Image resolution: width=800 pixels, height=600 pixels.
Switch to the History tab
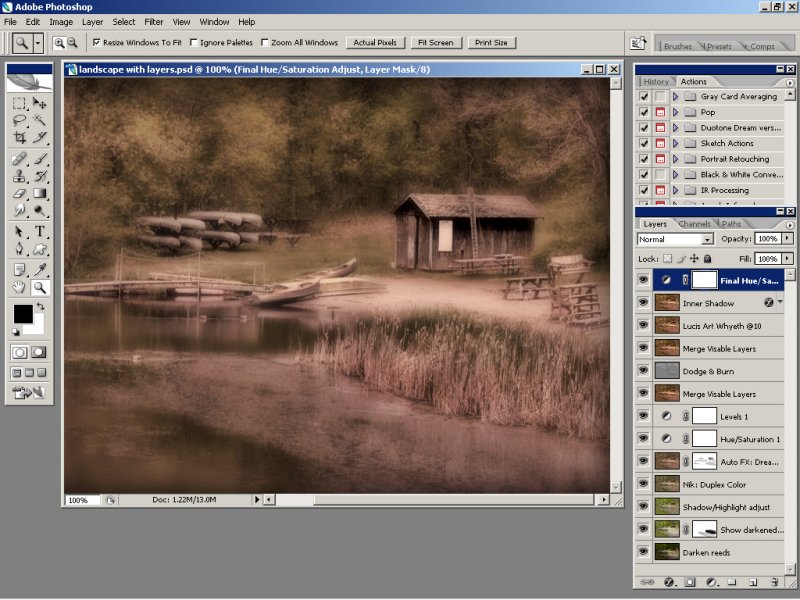[x=656, y=82]
